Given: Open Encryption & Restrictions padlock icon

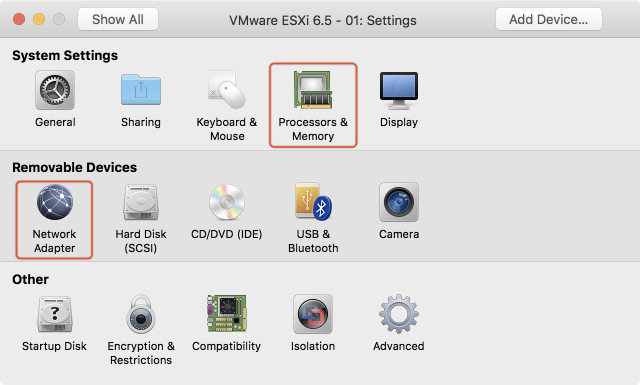Looking at the screenshot, I should [x=141, y=314].
